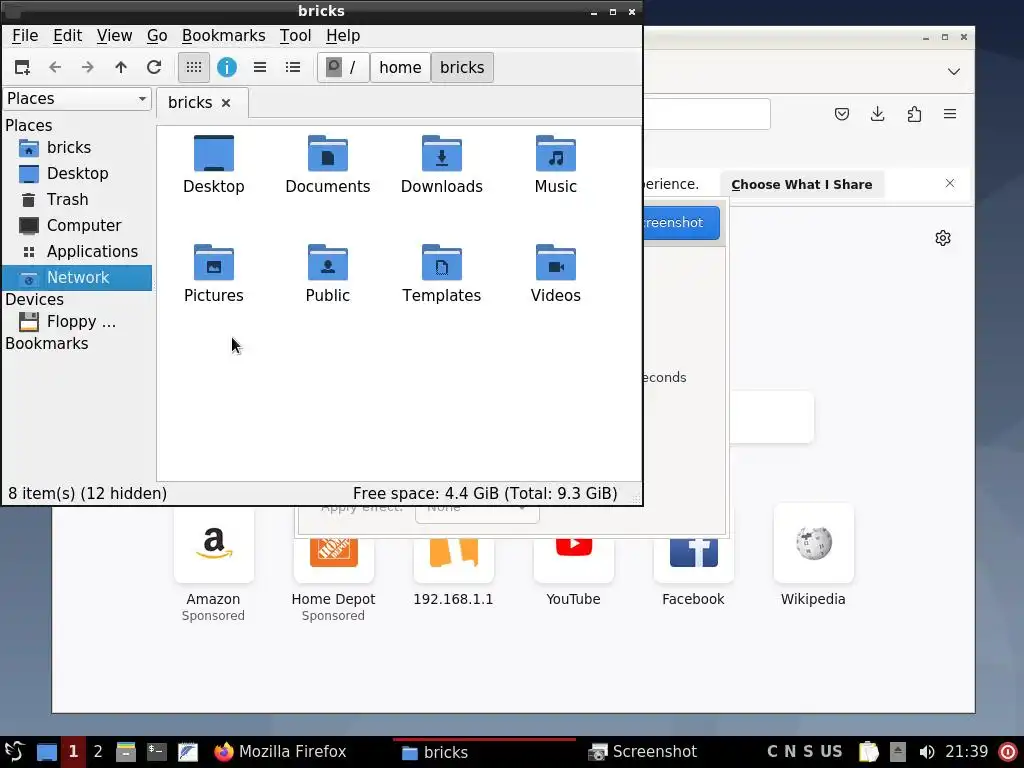Click show desktop icon in taskbar

coord(47,752)
